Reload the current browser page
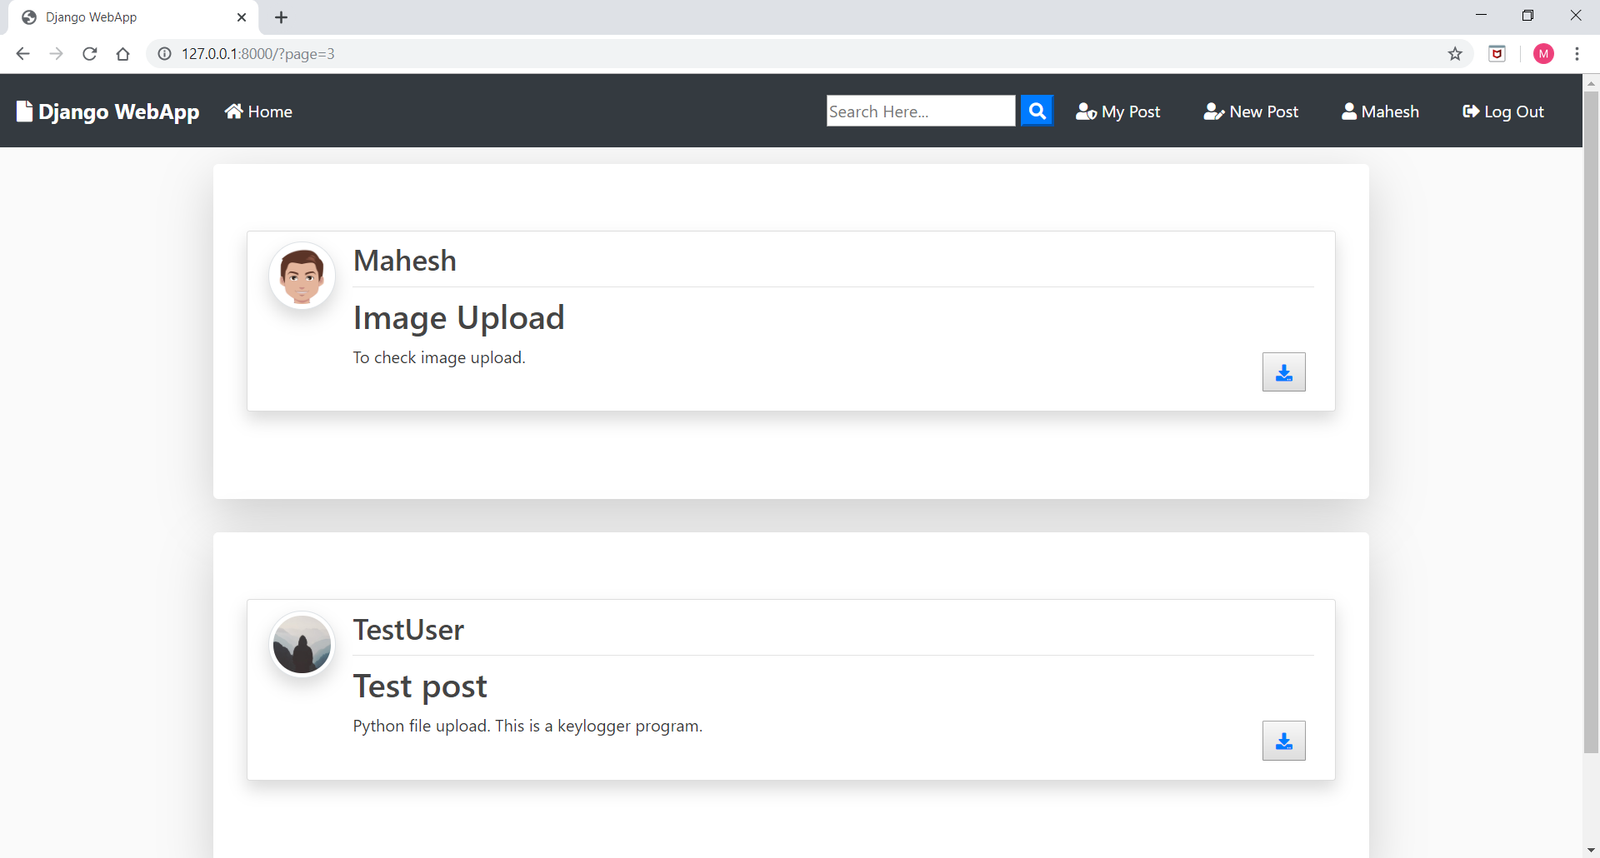The image size is (1600, 858). [x=90, y=54]
